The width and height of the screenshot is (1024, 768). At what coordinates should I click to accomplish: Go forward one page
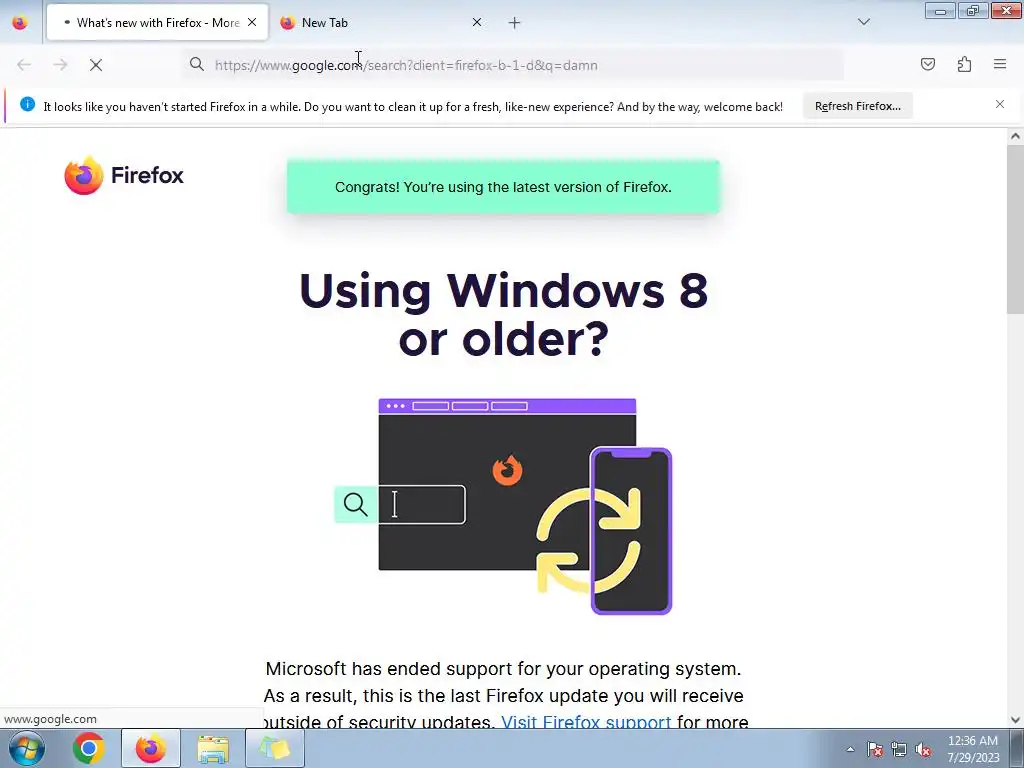point(60,65)
